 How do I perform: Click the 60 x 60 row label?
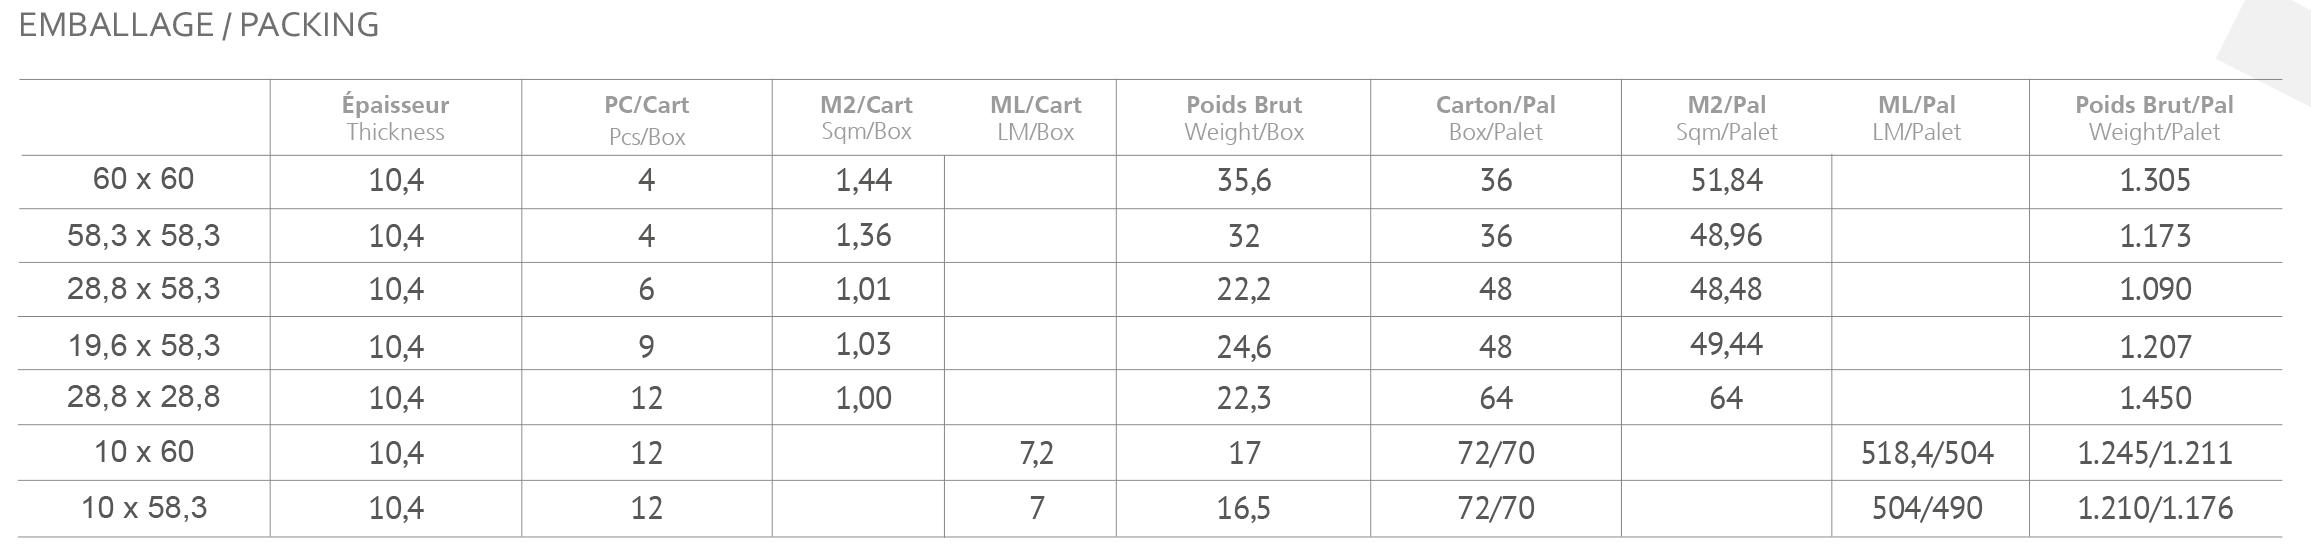143,180
